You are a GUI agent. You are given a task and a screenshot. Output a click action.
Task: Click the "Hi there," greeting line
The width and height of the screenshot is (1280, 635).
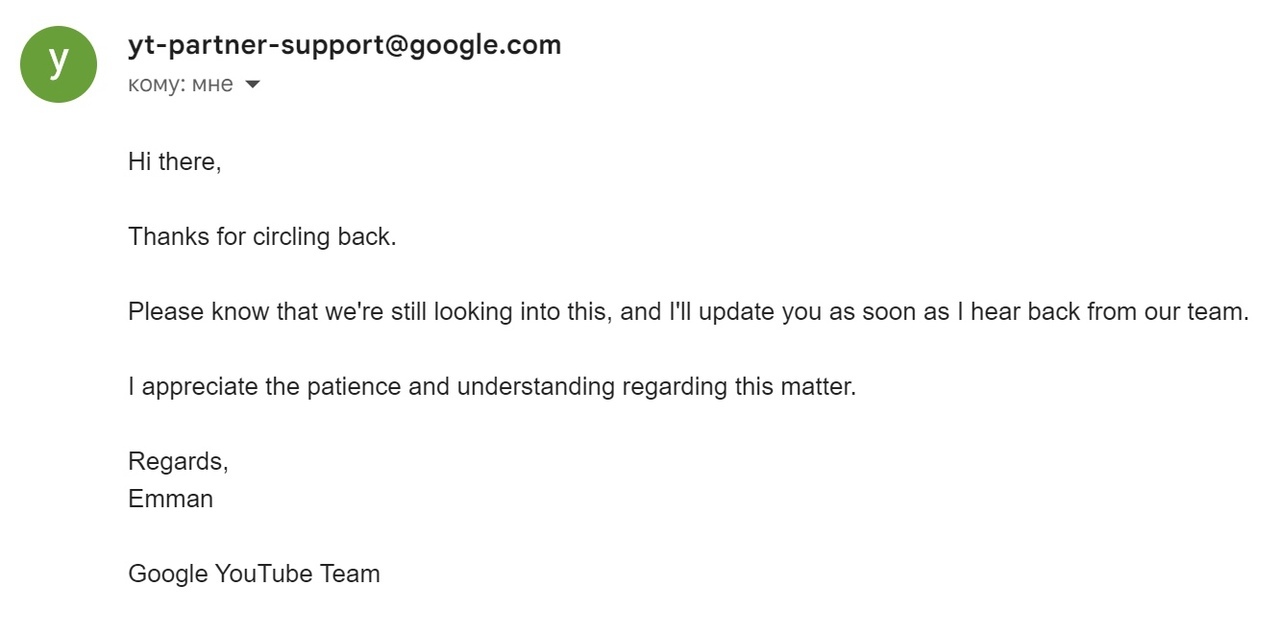click(x=175, y=162)
